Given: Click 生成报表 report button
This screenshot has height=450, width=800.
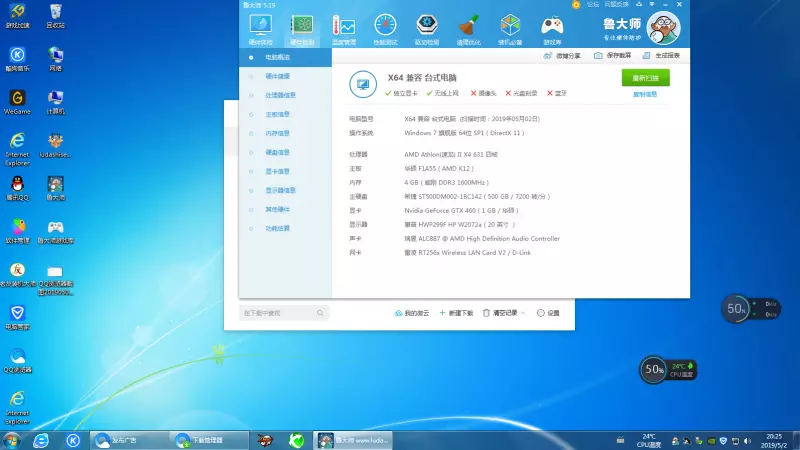Looking at the screenshot, I should (x=661, y=56).
